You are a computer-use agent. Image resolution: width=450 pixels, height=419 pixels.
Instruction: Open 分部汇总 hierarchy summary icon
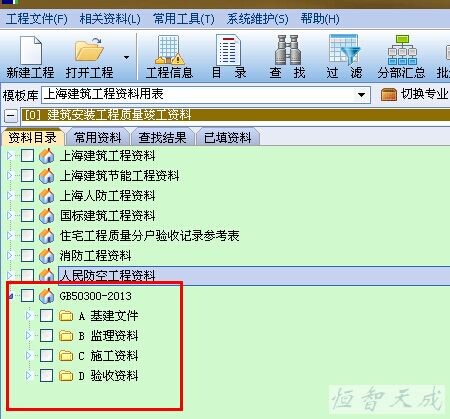[402, 50]
